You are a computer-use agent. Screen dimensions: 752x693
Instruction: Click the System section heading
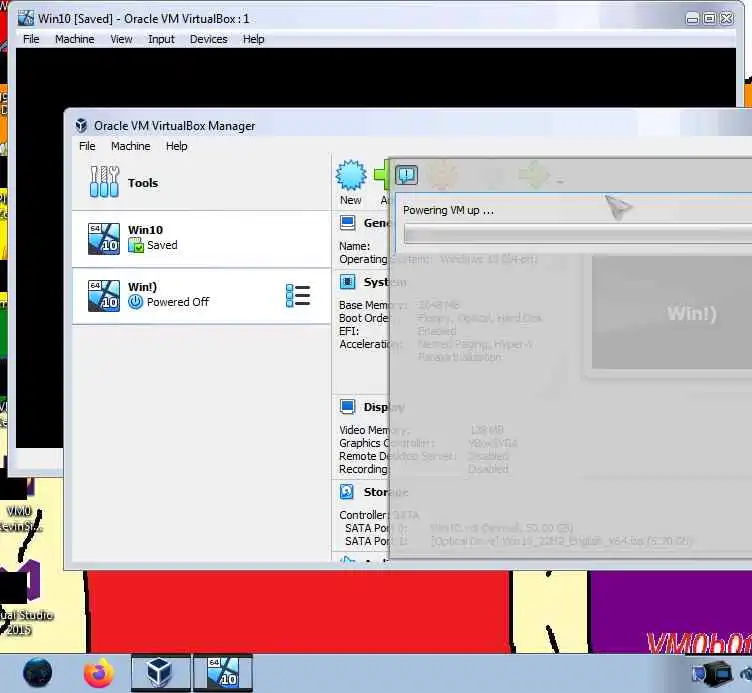(385, 282)
